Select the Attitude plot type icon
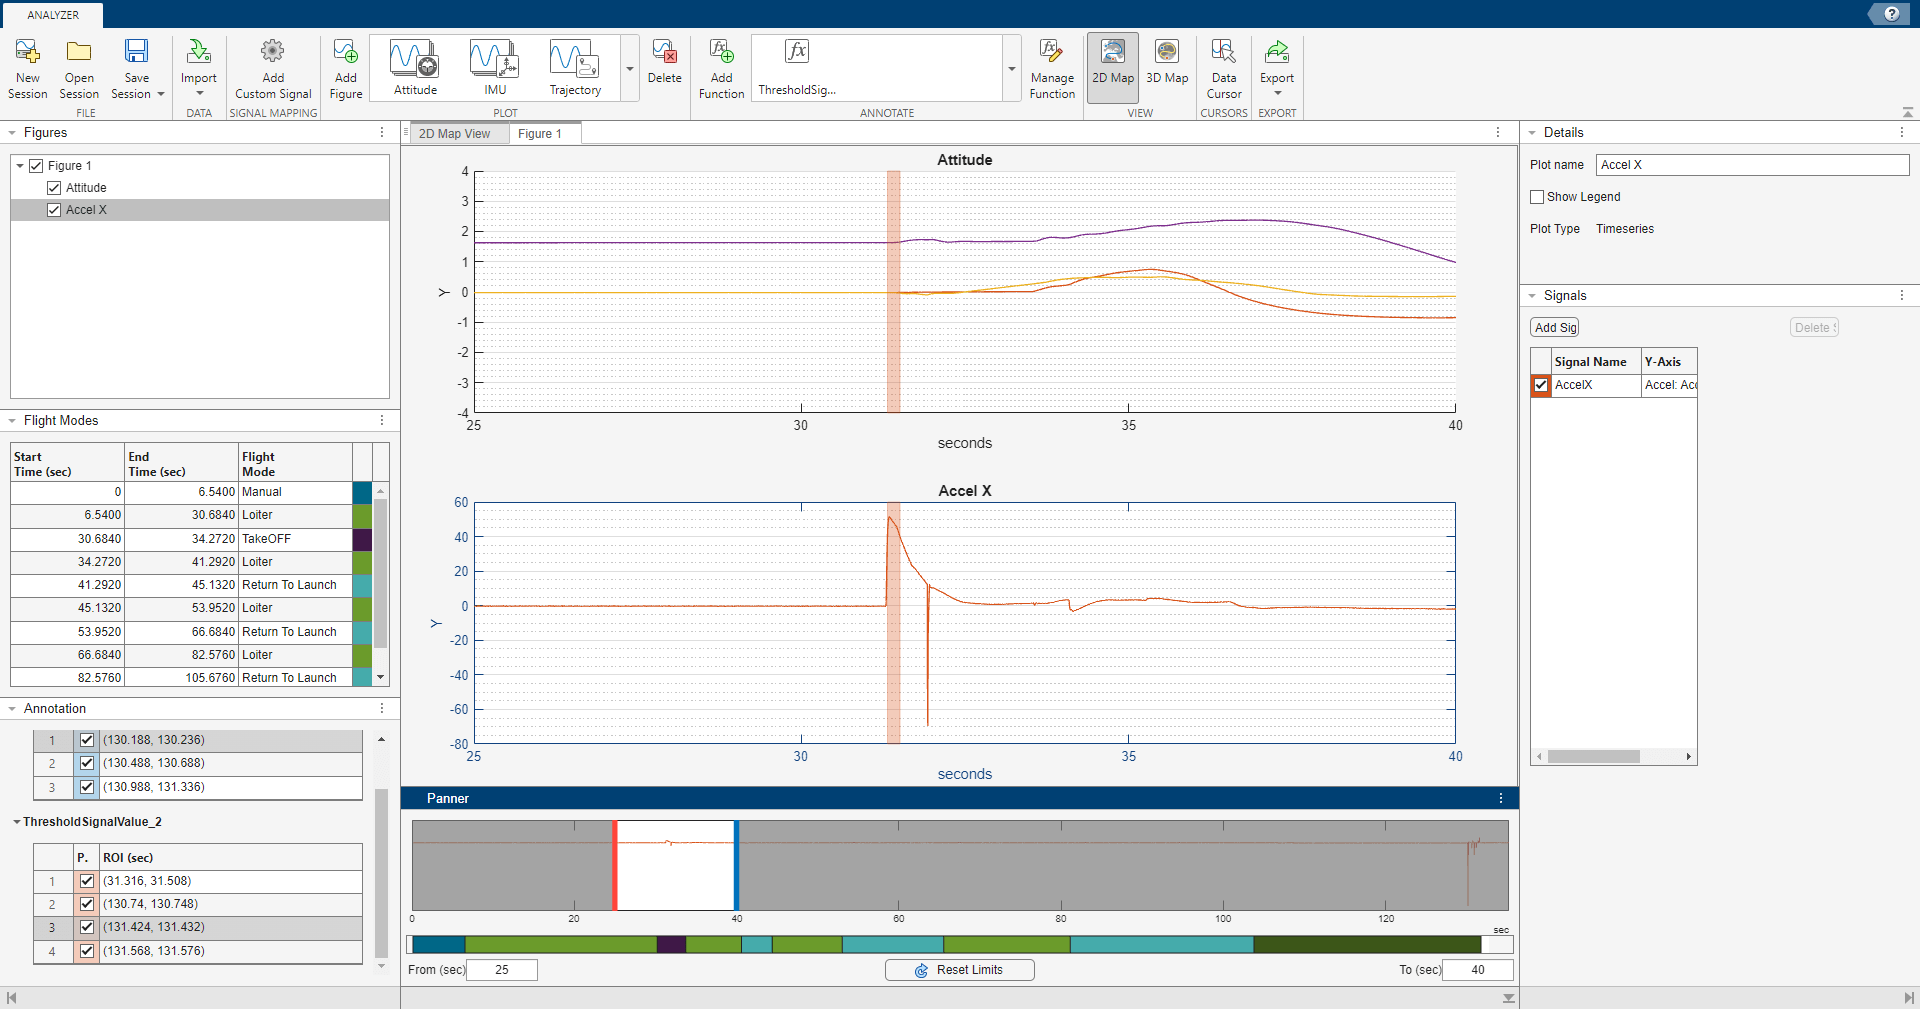Screen dimensions: 1920x1009 click(x=414, y=62)
